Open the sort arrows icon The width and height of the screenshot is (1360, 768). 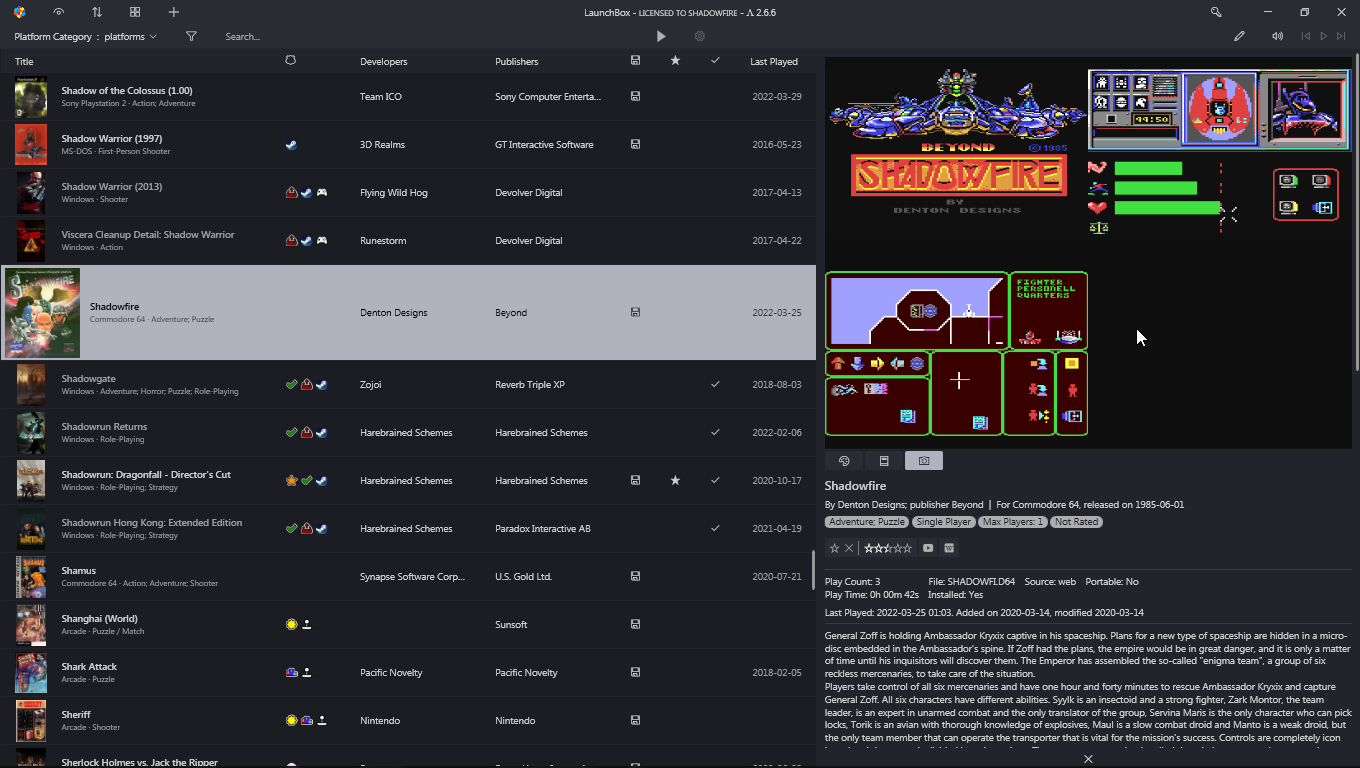click(x=97, y=12)
